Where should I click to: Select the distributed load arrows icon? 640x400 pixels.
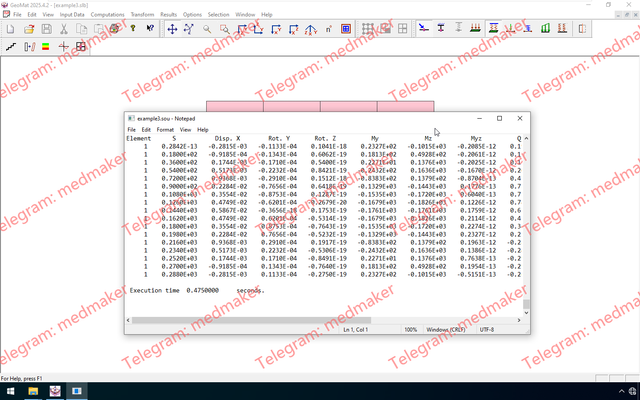click(475, 29)
